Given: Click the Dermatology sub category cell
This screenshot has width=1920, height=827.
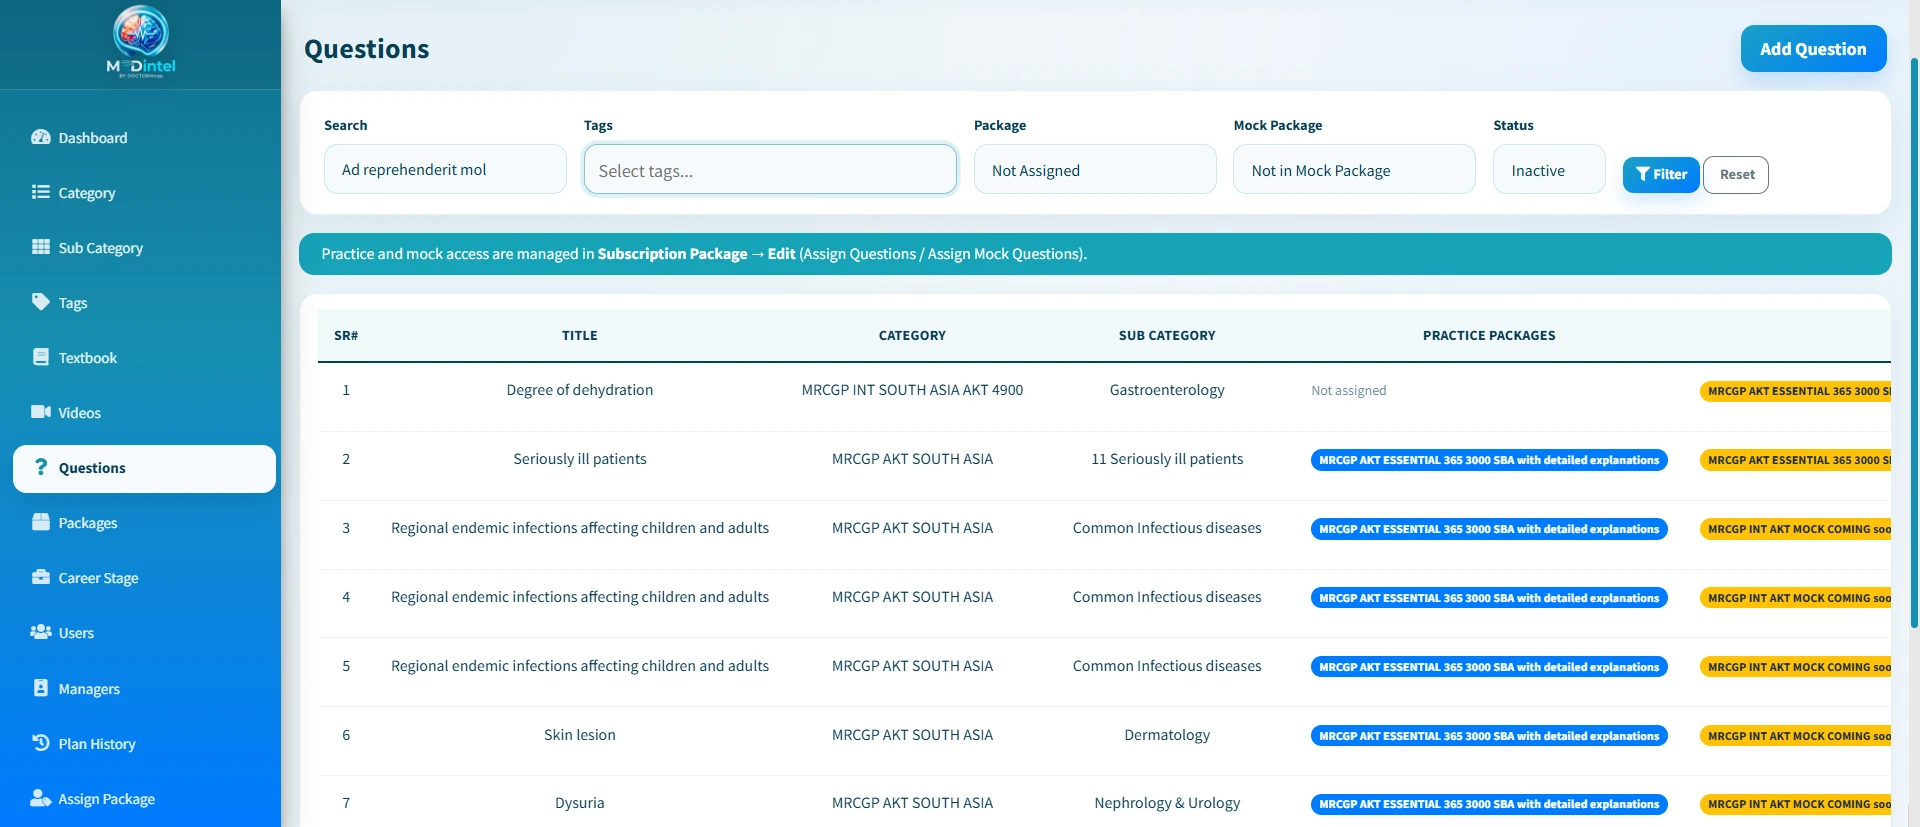Looking at the screenshot, I should pos(1167,735).
